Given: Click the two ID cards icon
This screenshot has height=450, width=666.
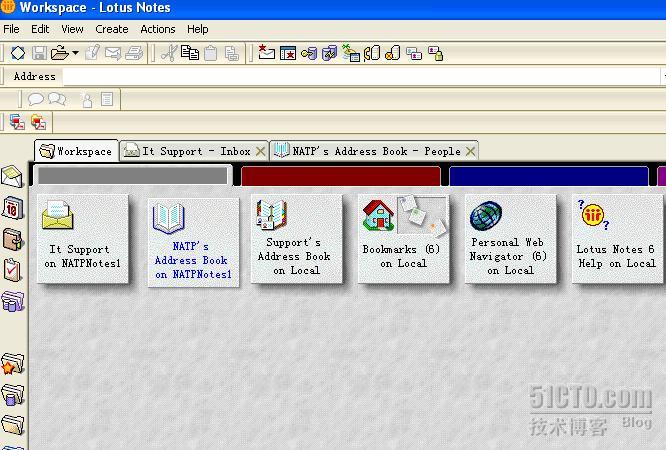Looking at the screenshot, I should (414, 54).
